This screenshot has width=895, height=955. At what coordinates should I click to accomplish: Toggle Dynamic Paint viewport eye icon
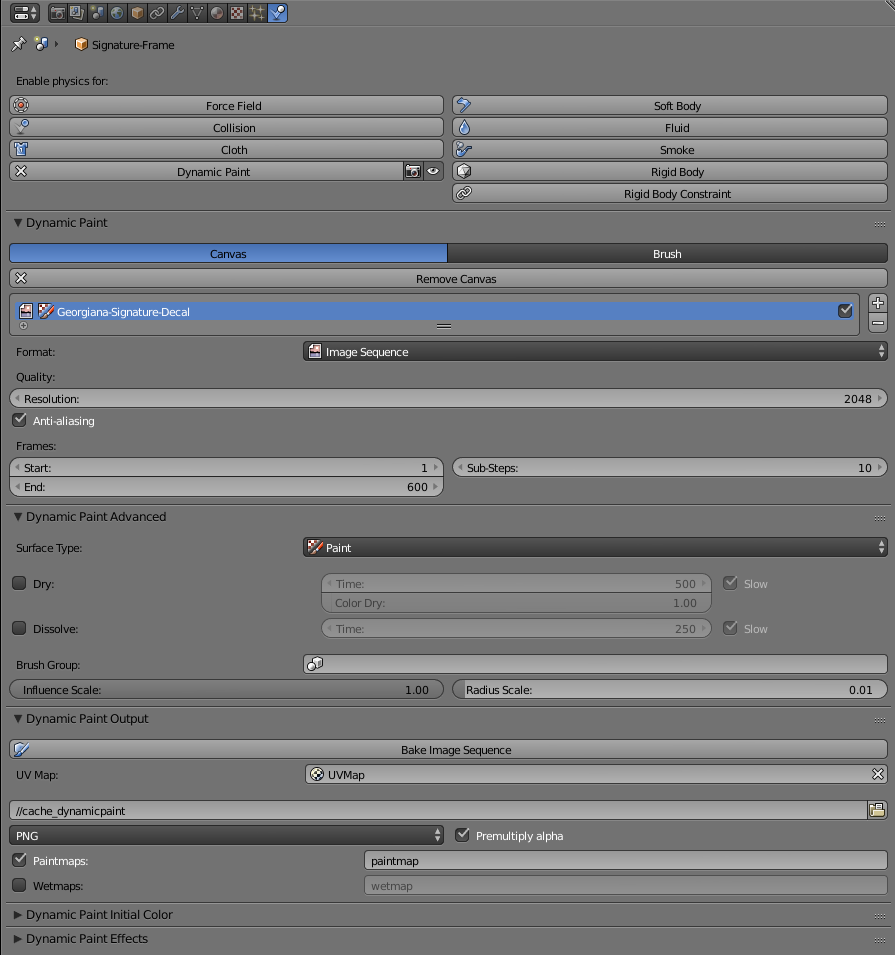[x=431, y=171]
